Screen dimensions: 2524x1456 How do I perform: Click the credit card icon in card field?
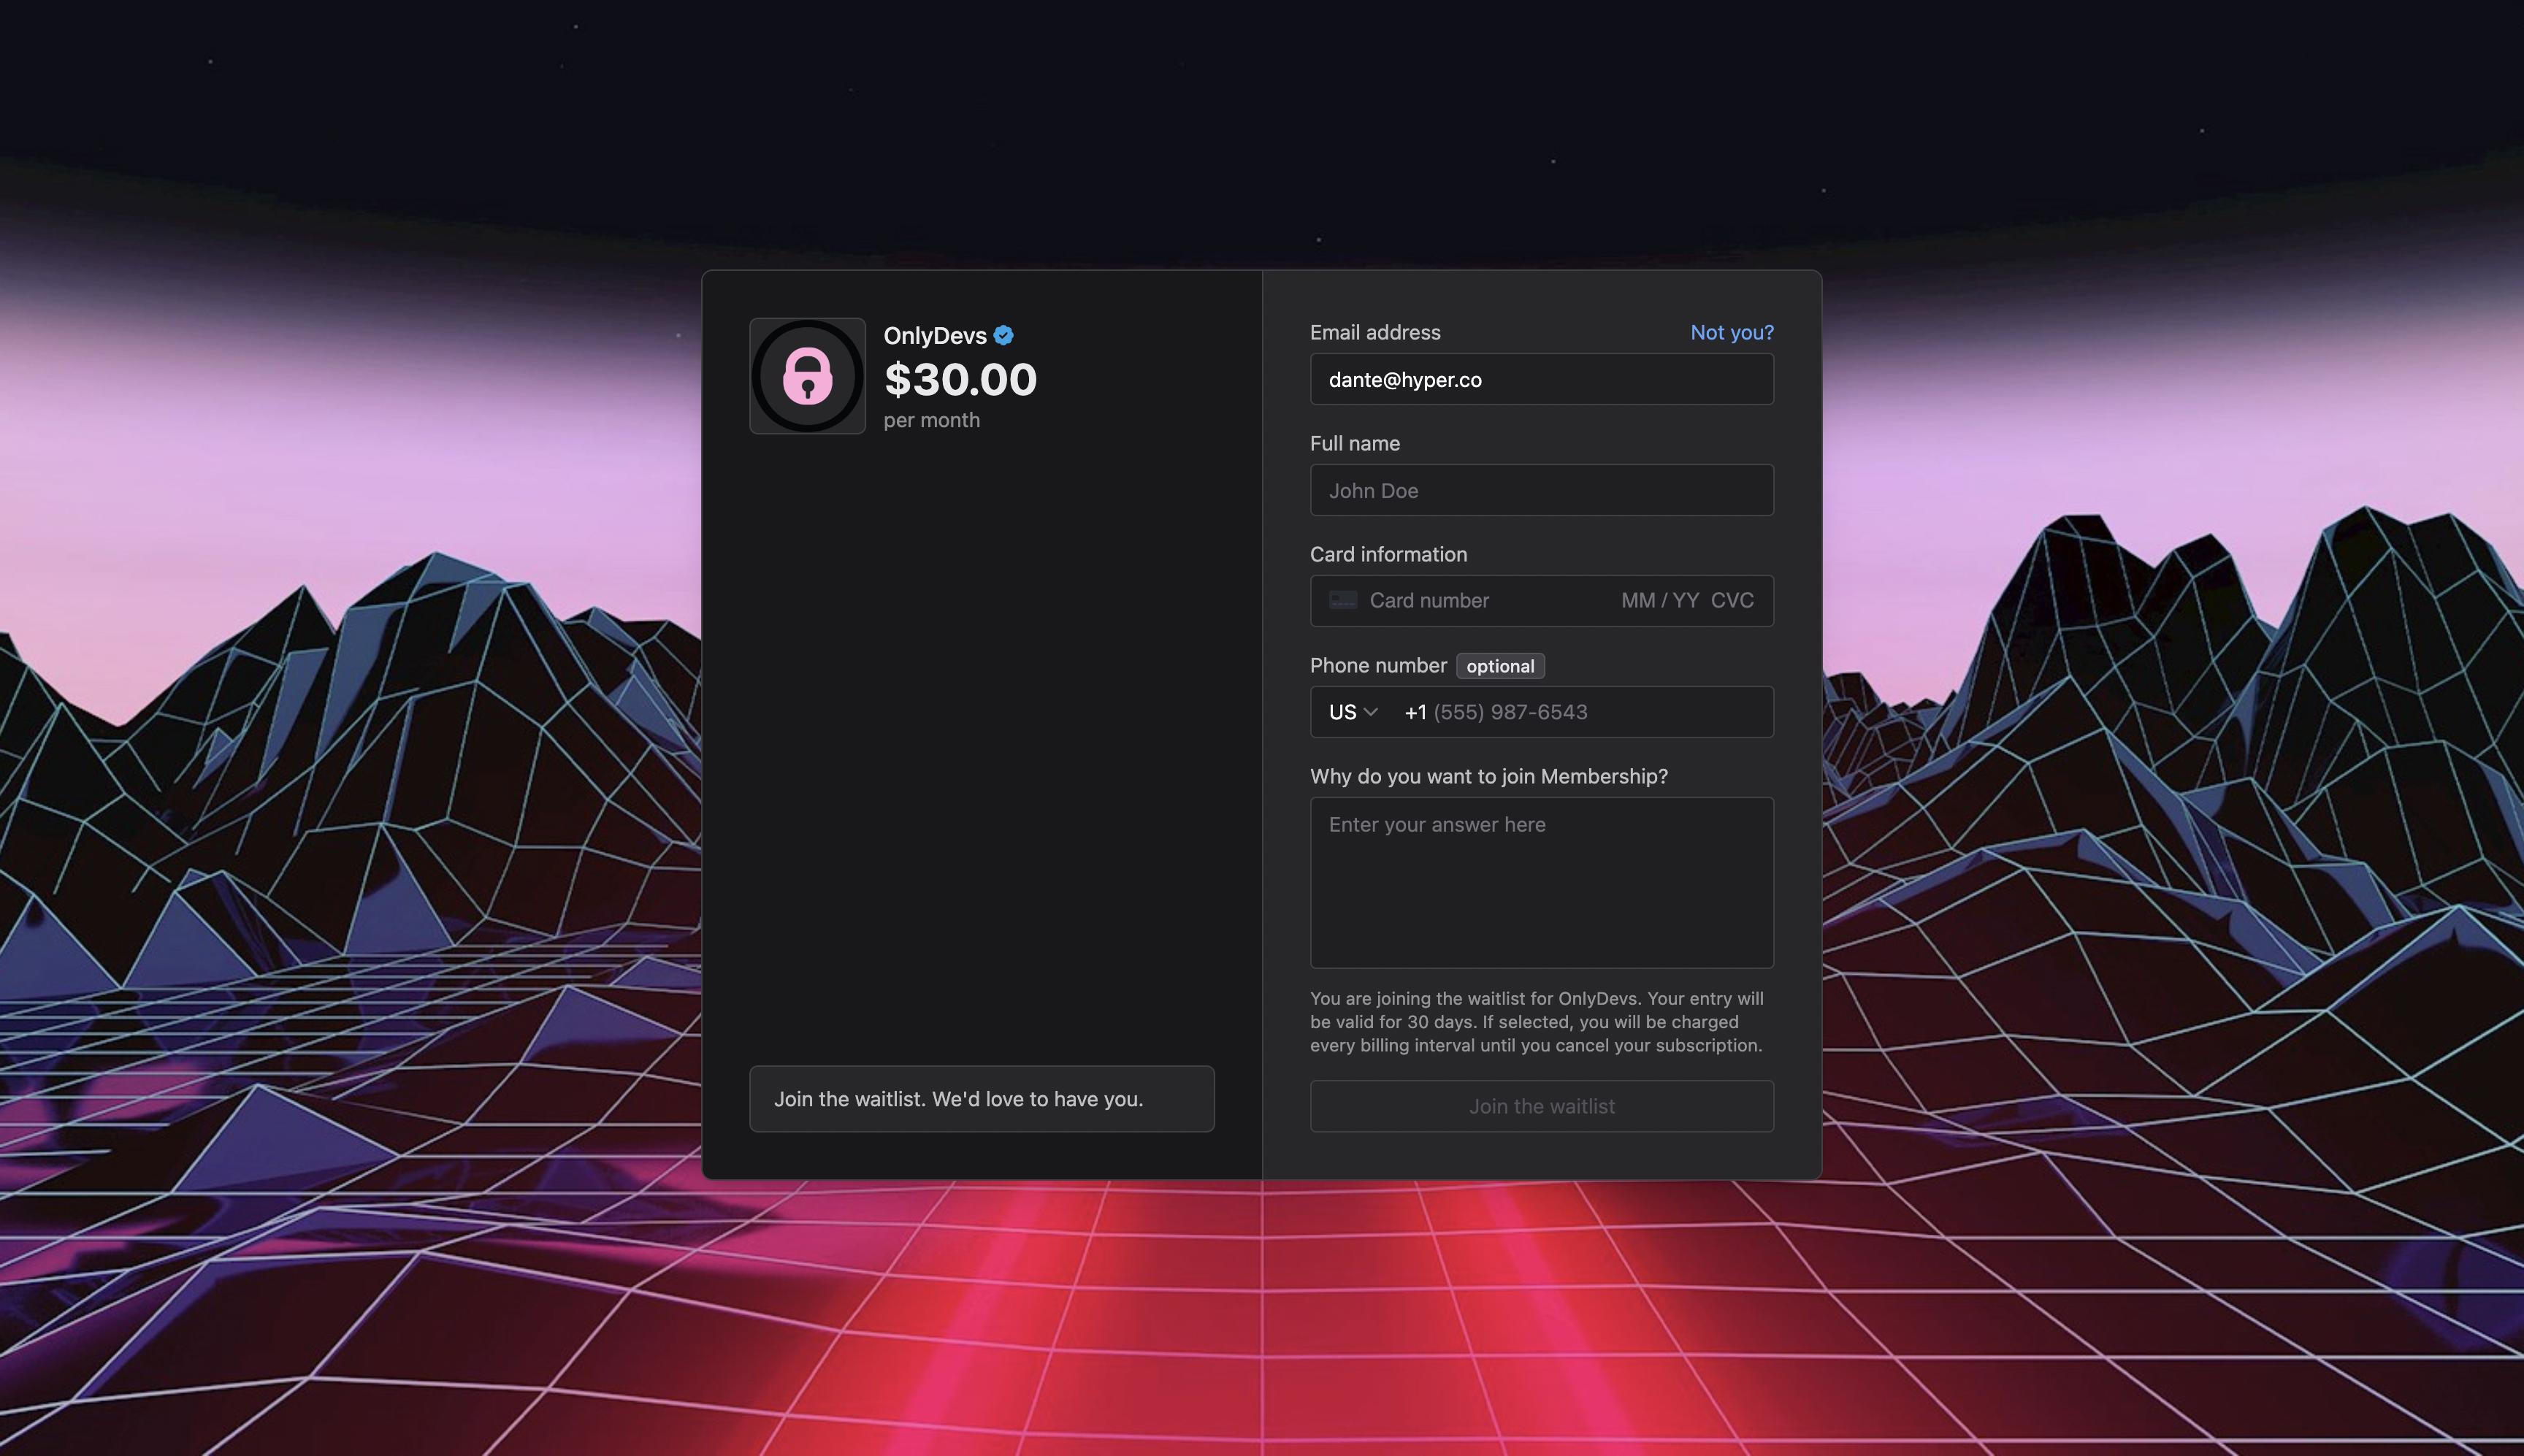1343,600
